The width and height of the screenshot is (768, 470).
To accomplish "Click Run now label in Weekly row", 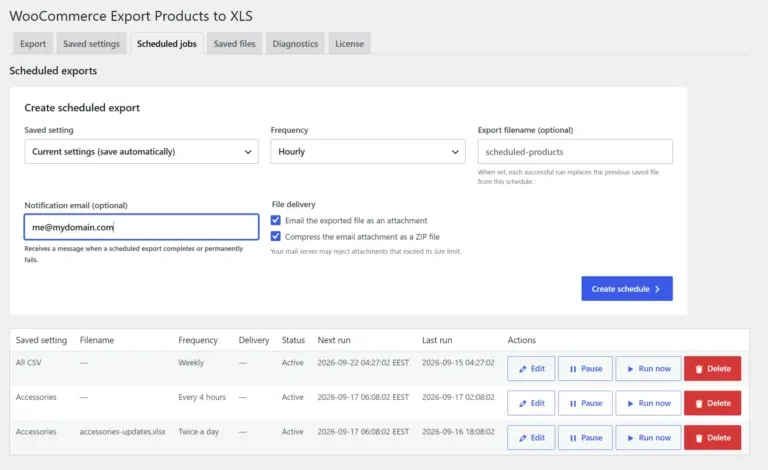I will [654, 369].
